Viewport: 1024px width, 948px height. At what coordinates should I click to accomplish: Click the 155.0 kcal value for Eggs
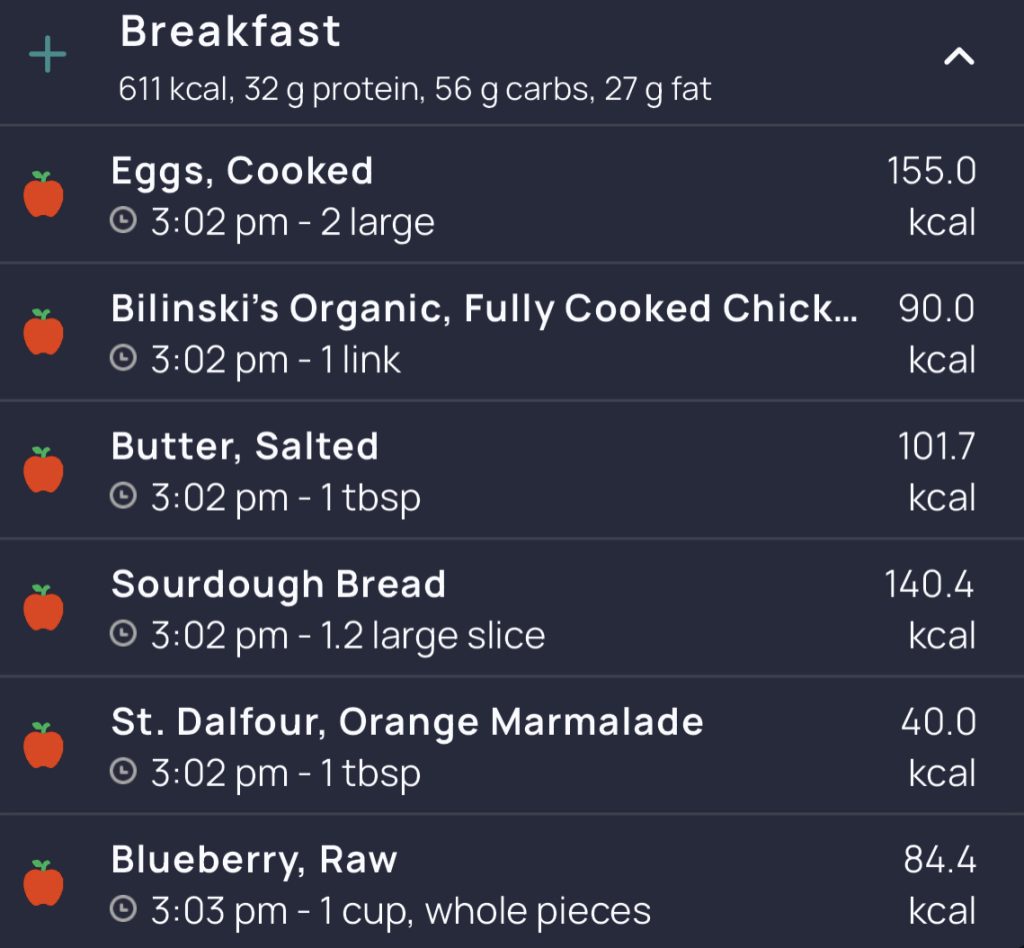(931, 171)
